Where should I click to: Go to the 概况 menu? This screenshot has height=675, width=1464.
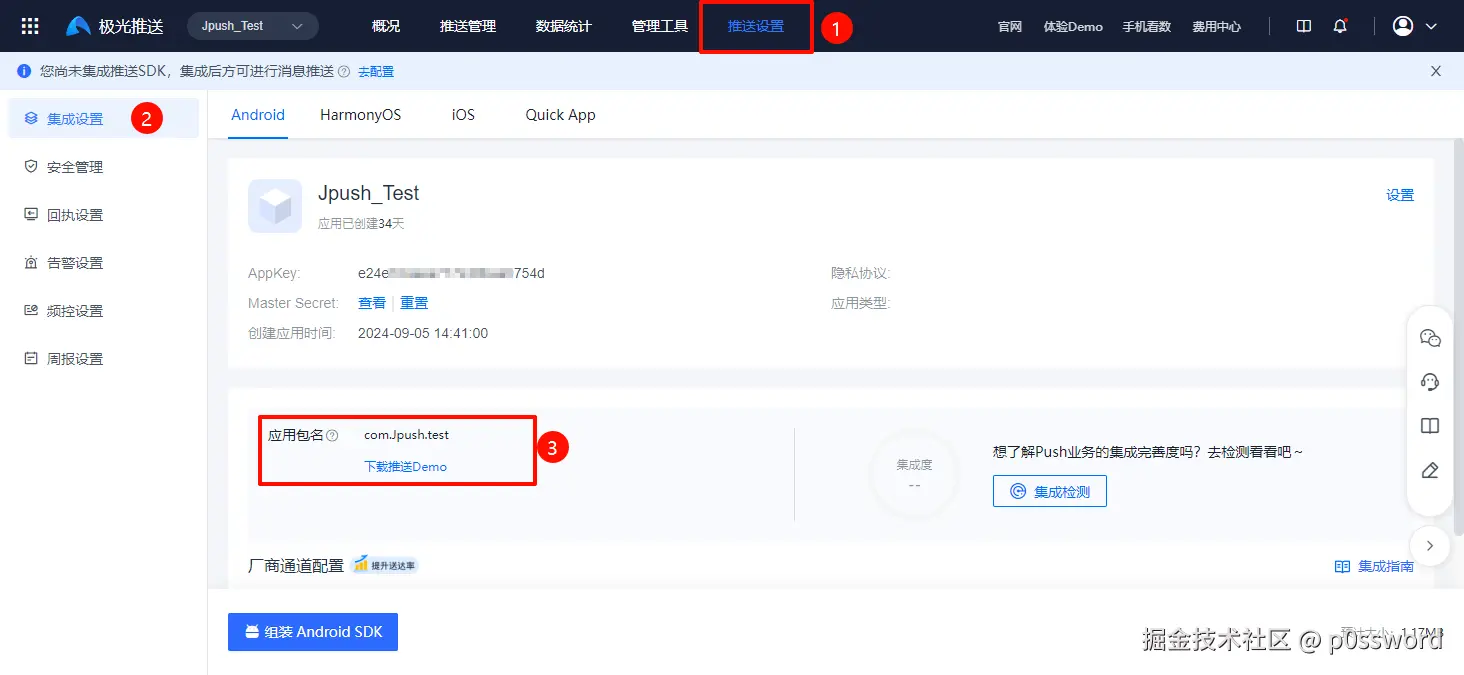pos(386,26)
